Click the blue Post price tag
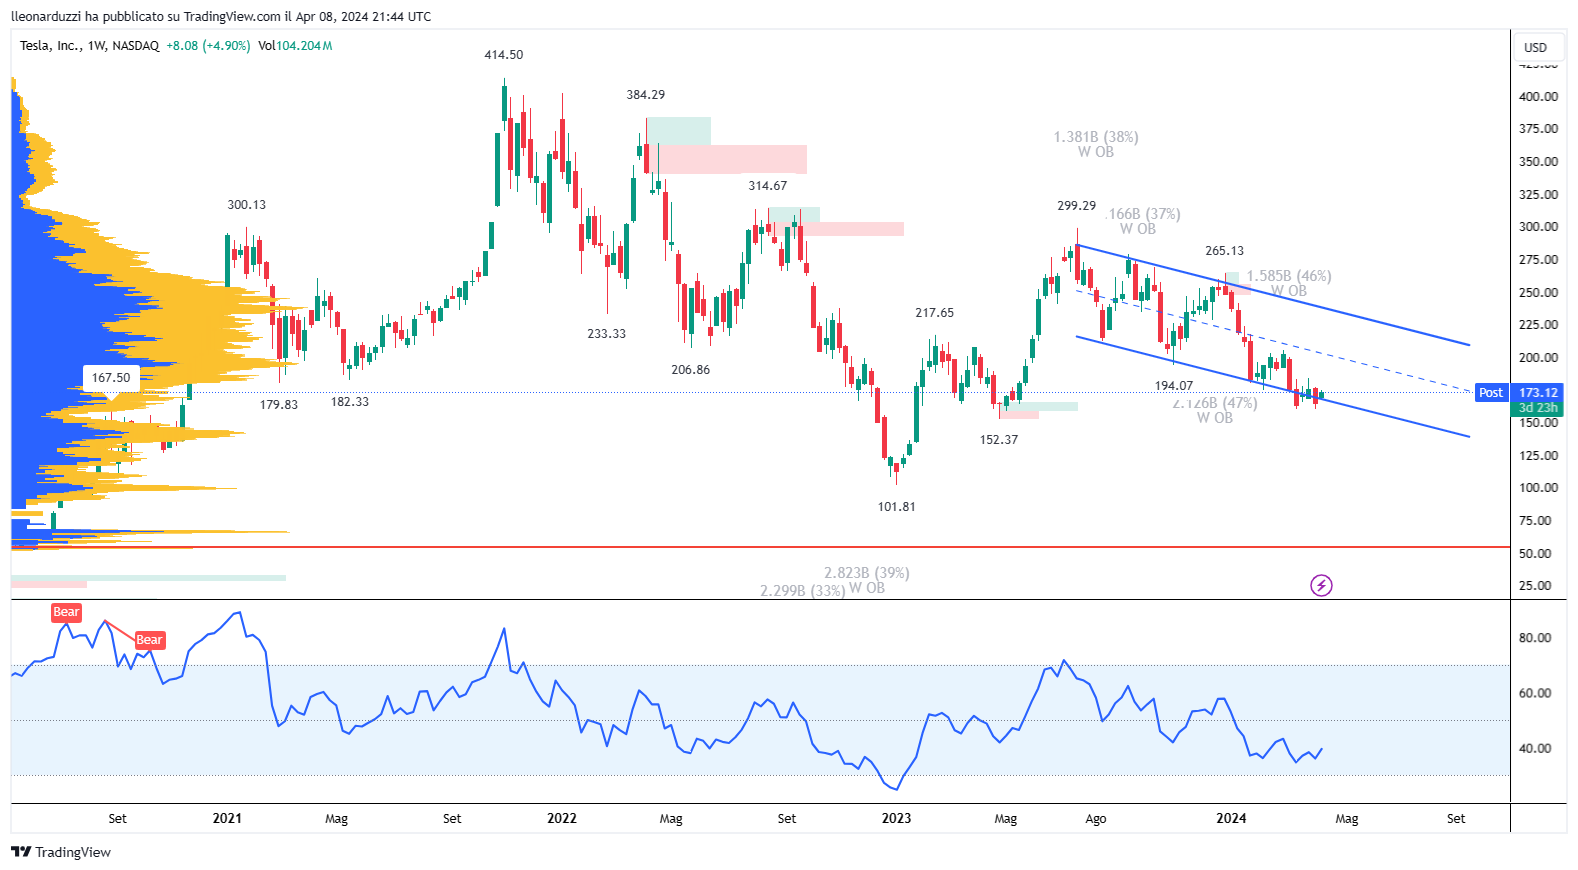Screen dimensions: 1578x870 tap(1491, 393)
